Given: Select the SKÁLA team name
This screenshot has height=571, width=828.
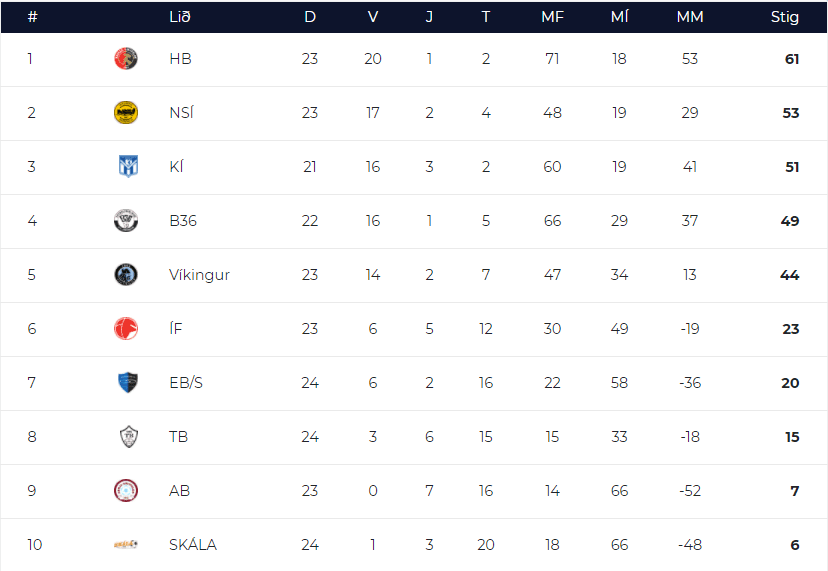Looking at the screenshot, I should tap(193, 545).
